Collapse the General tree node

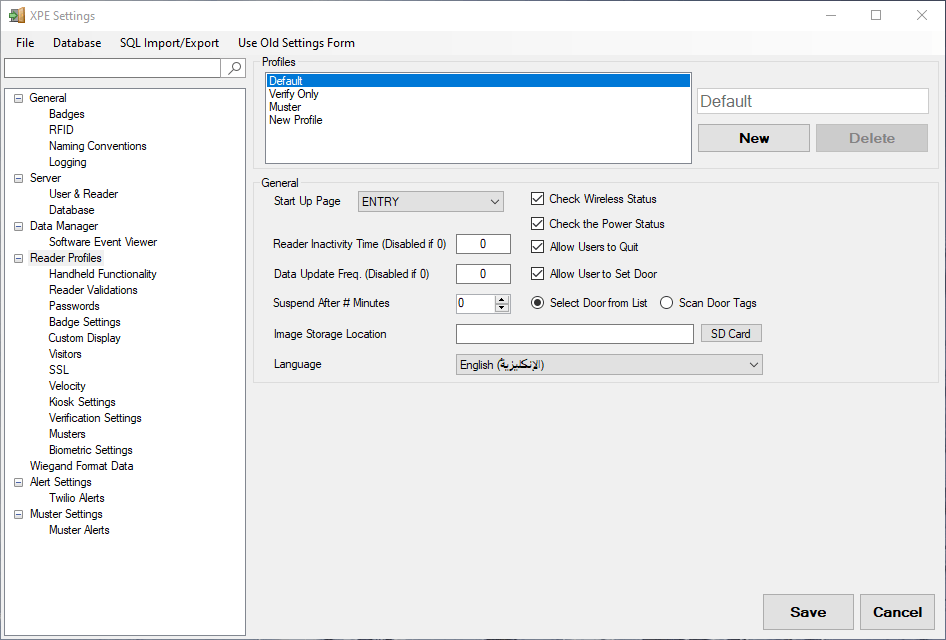point(19,98)
